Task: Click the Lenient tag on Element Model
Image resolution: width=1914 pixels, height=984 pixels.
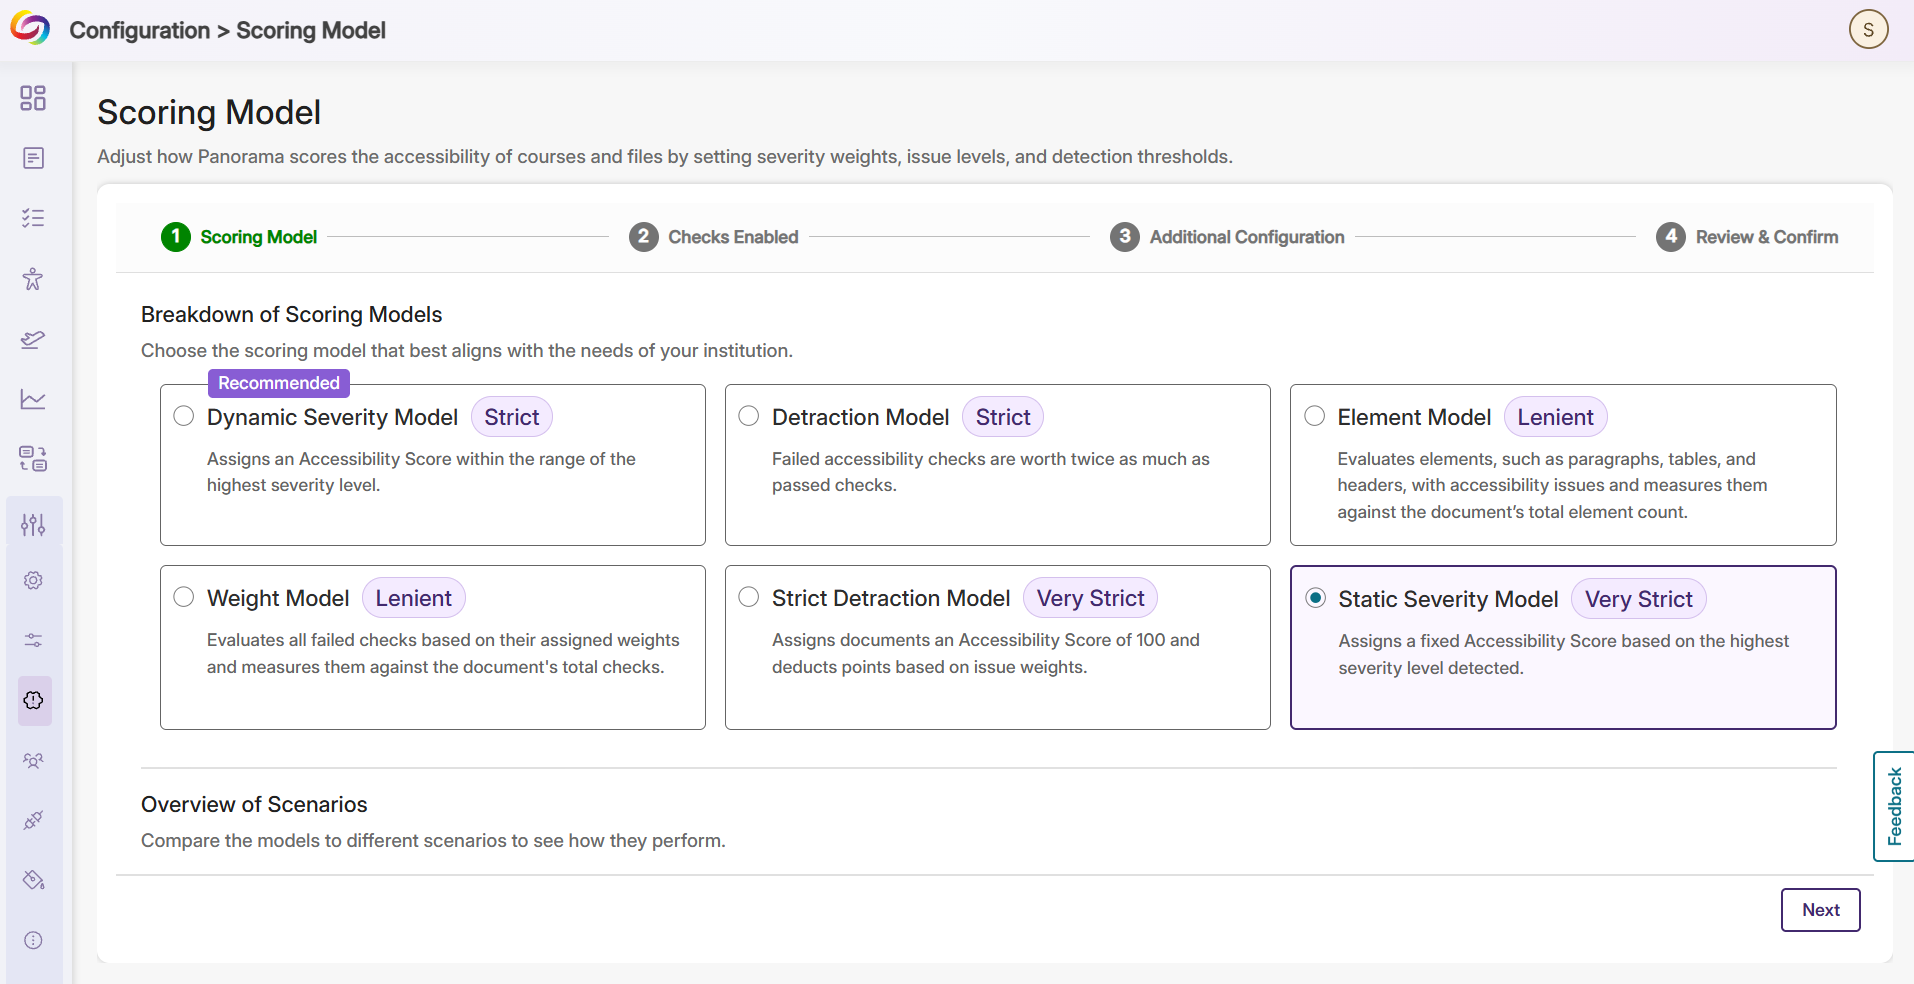Action: click(1556, 417)
